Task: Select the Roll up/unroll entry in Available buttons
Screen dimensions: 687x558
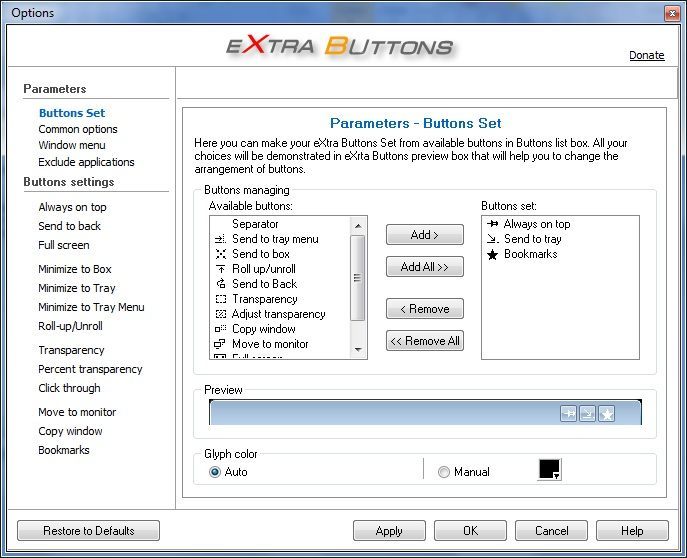Action: [282, 269]
